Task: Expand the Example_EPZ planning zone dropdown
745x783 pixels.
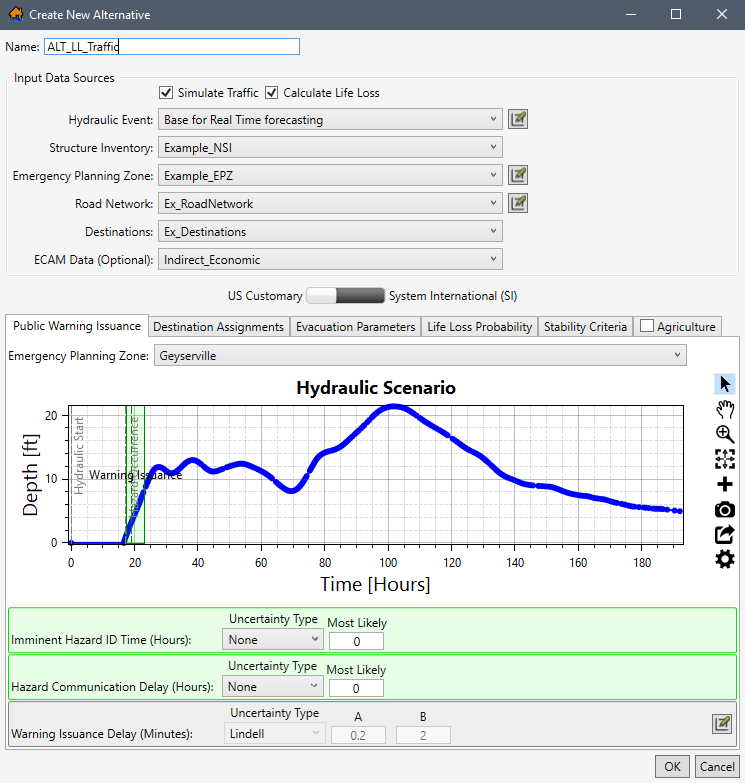Action: point(330,175)
